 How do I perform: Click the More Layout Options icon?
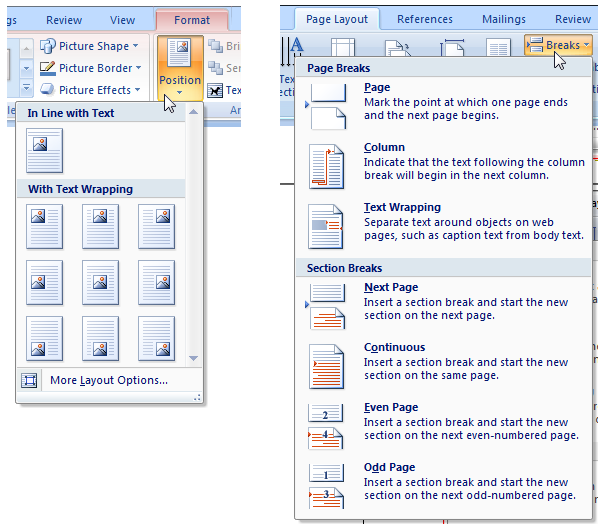coord(29,380)
